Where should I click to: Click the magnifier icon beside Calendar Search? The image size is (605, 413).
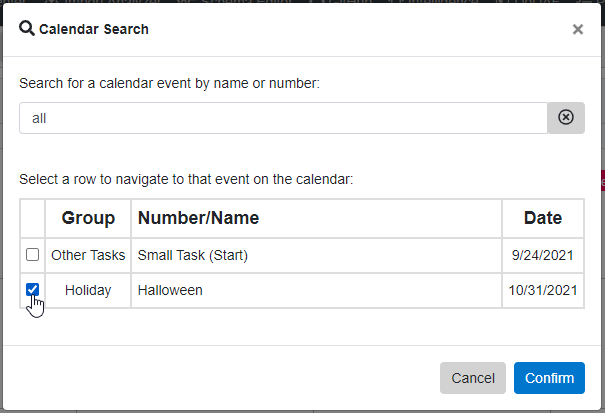click(x=27, y=29)
